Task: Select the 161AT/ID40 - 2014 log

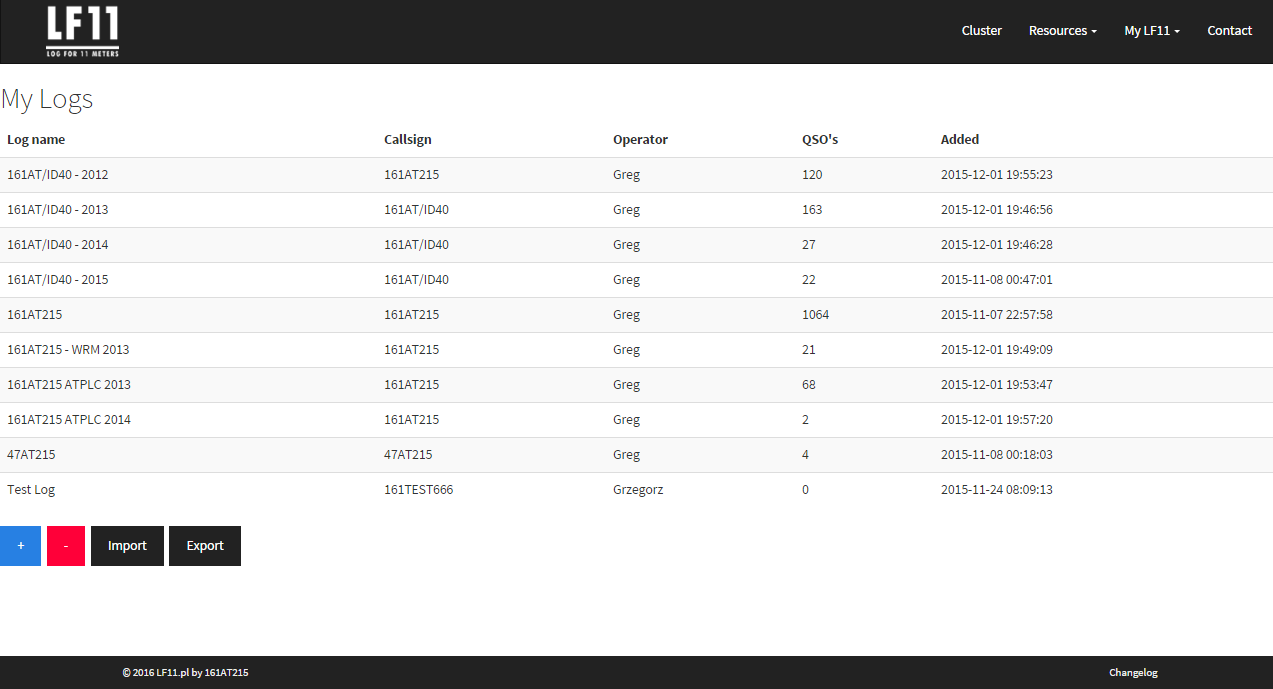Action: coord(57,245)
